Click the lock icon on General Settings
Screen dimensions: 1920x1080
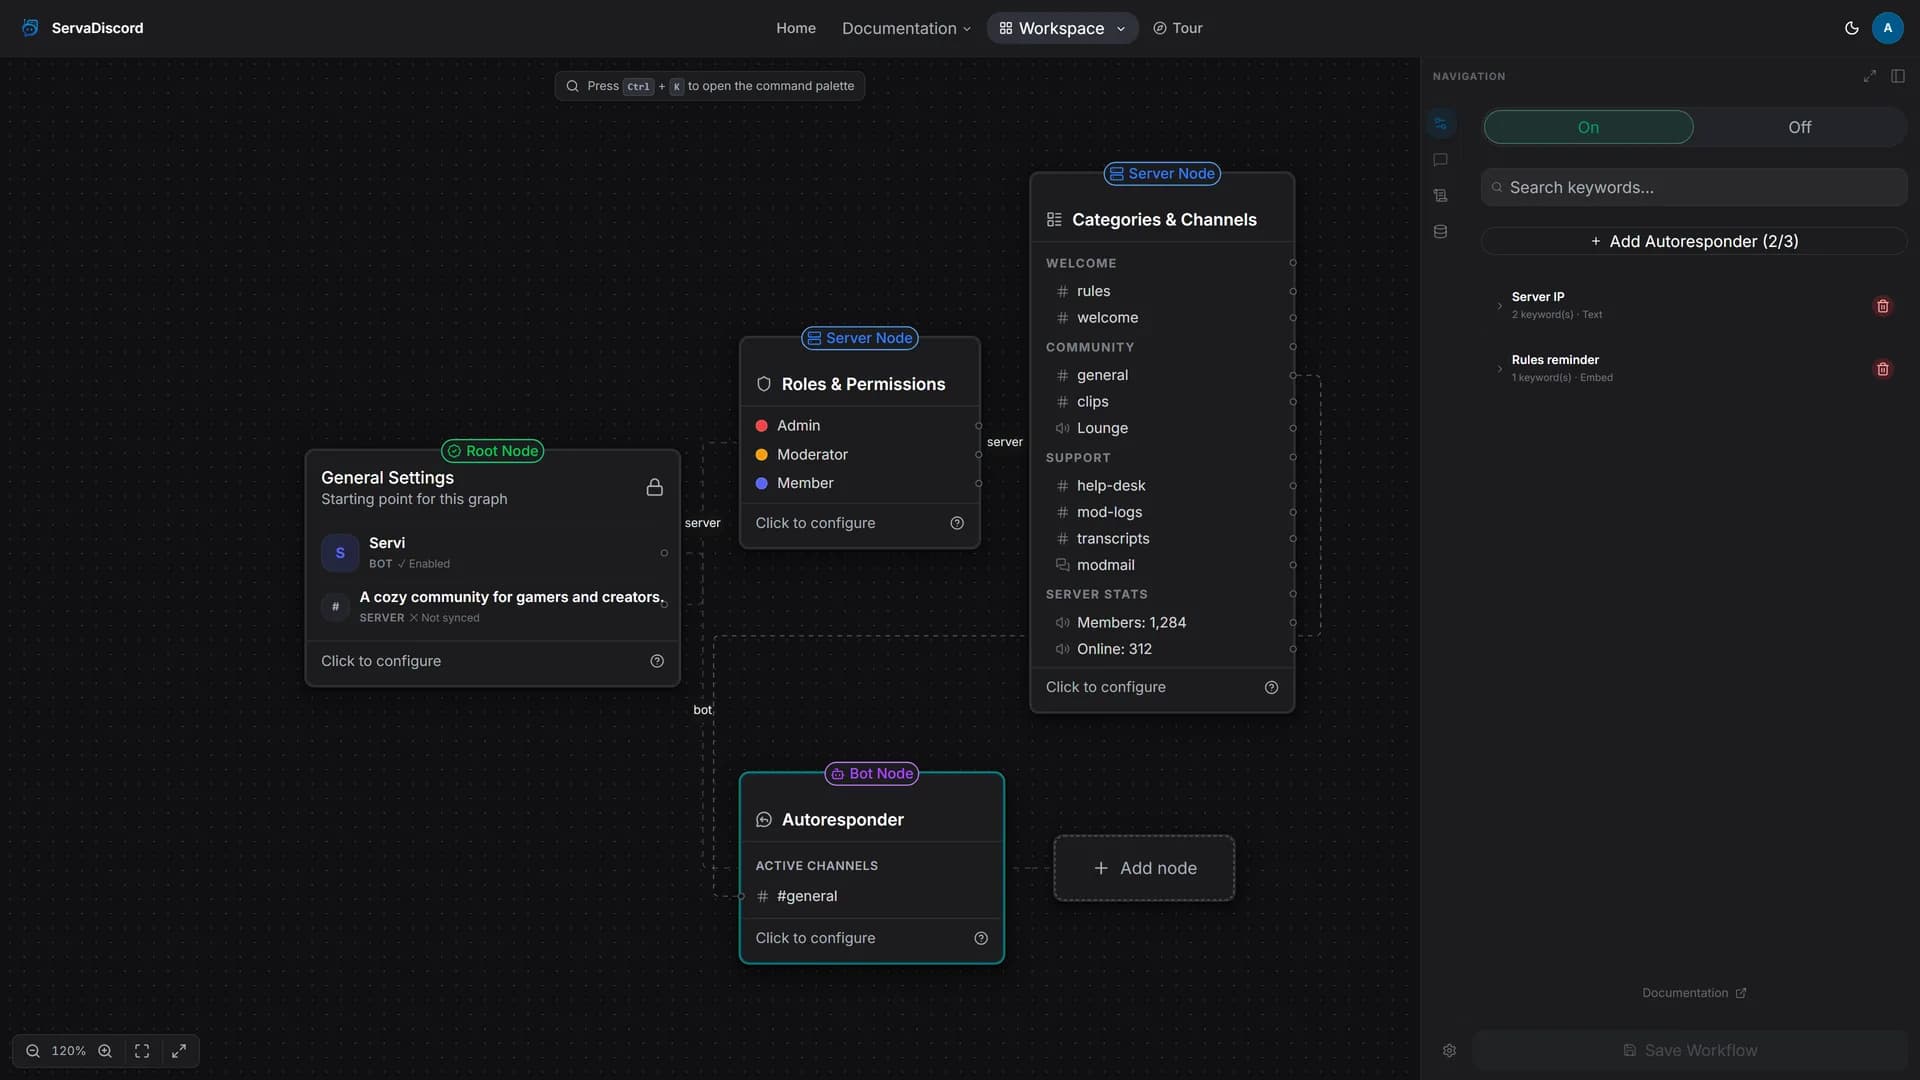[654, 487]
